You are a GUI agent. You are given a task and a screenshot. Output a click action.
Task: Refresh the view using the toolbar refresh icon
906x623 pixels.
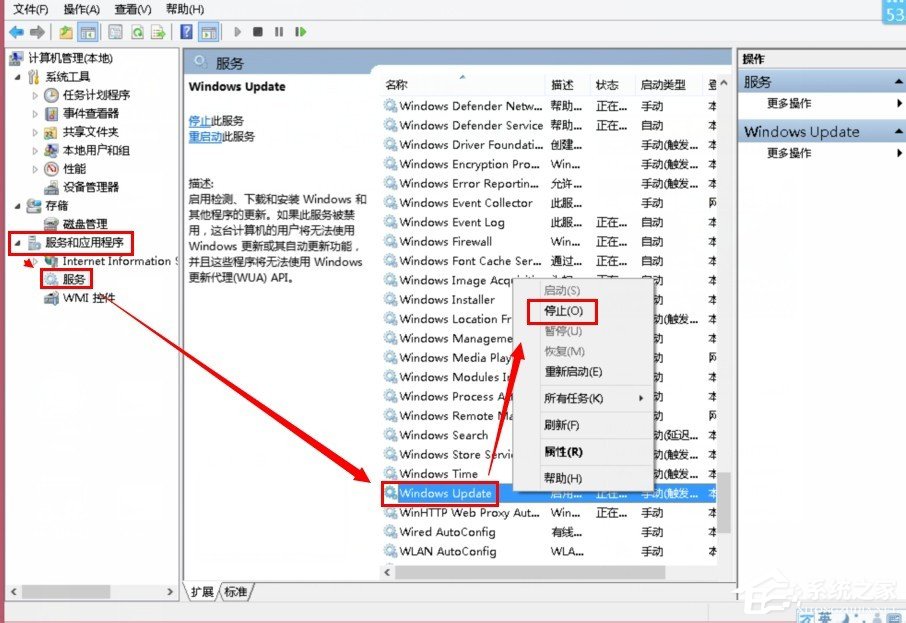pyautogui.click(x=138, y=31)
